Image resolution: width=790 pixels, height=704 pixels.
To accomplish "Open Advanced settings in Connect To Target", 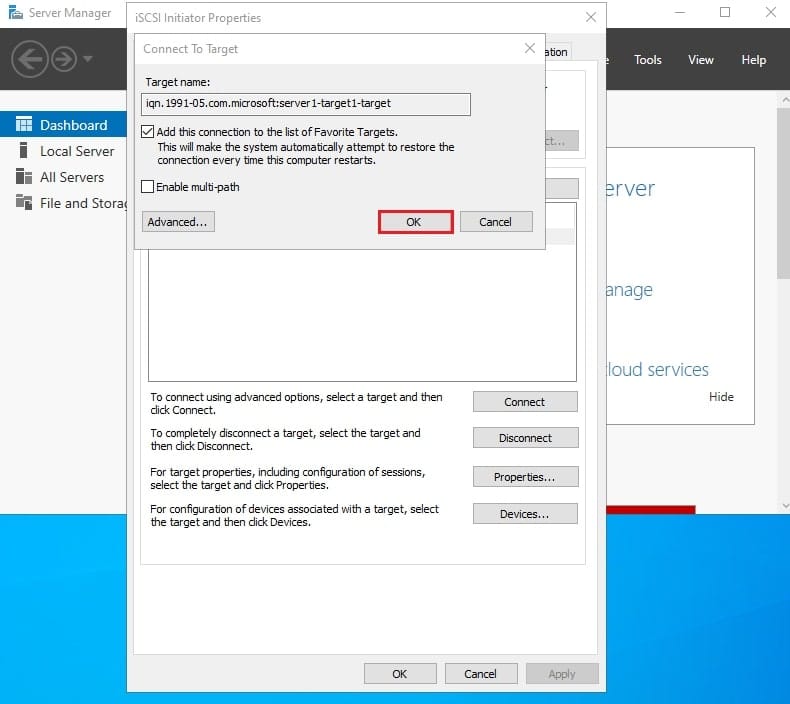I will coord(178,222).
